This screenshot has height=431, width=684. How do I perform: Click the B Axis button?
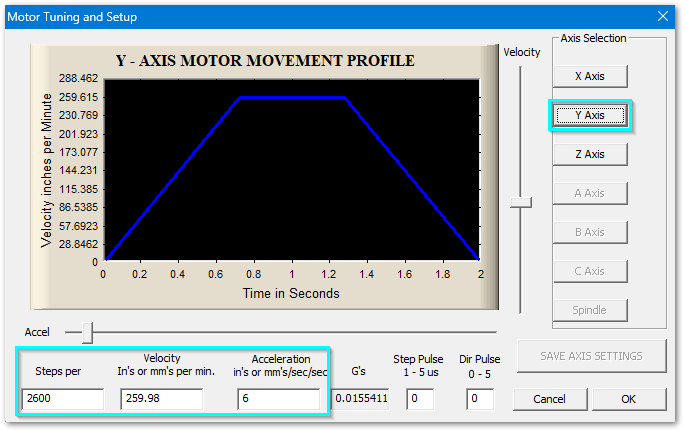[590, 232]
